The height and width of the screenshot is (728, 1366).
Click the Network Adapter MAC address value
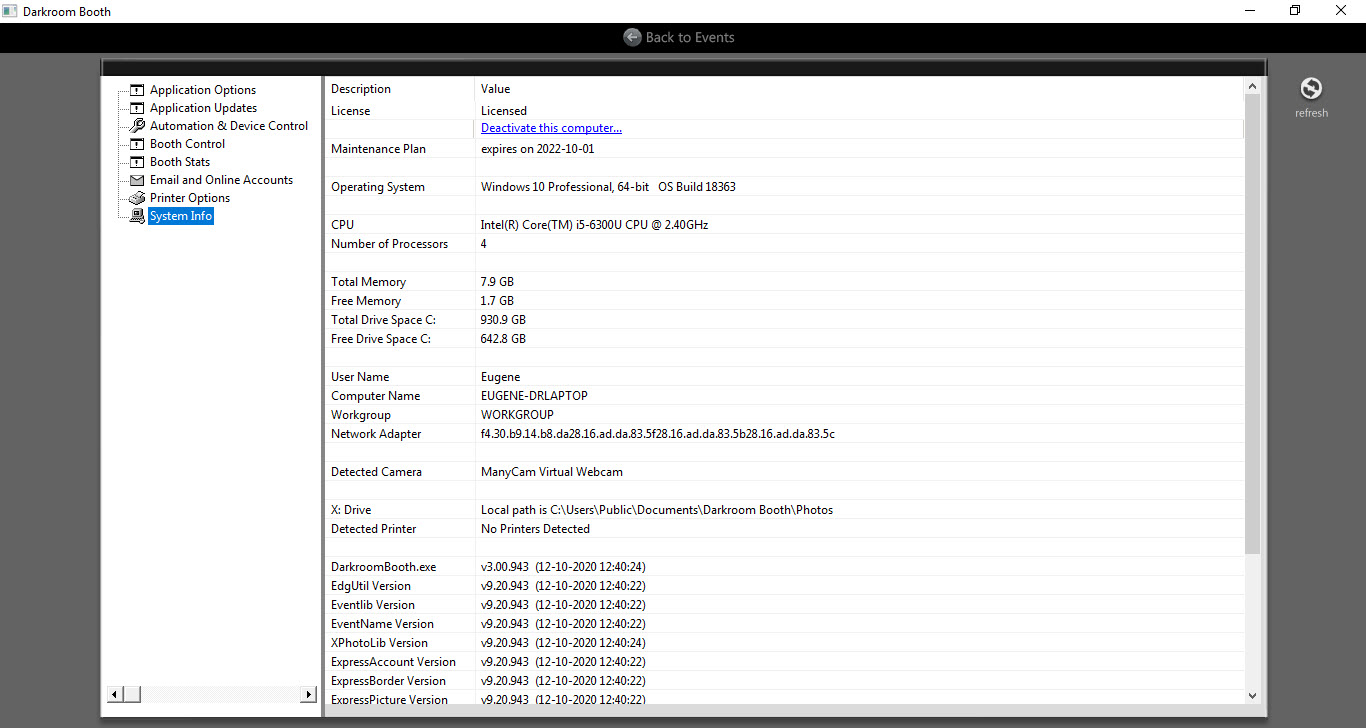click(658, 434)
